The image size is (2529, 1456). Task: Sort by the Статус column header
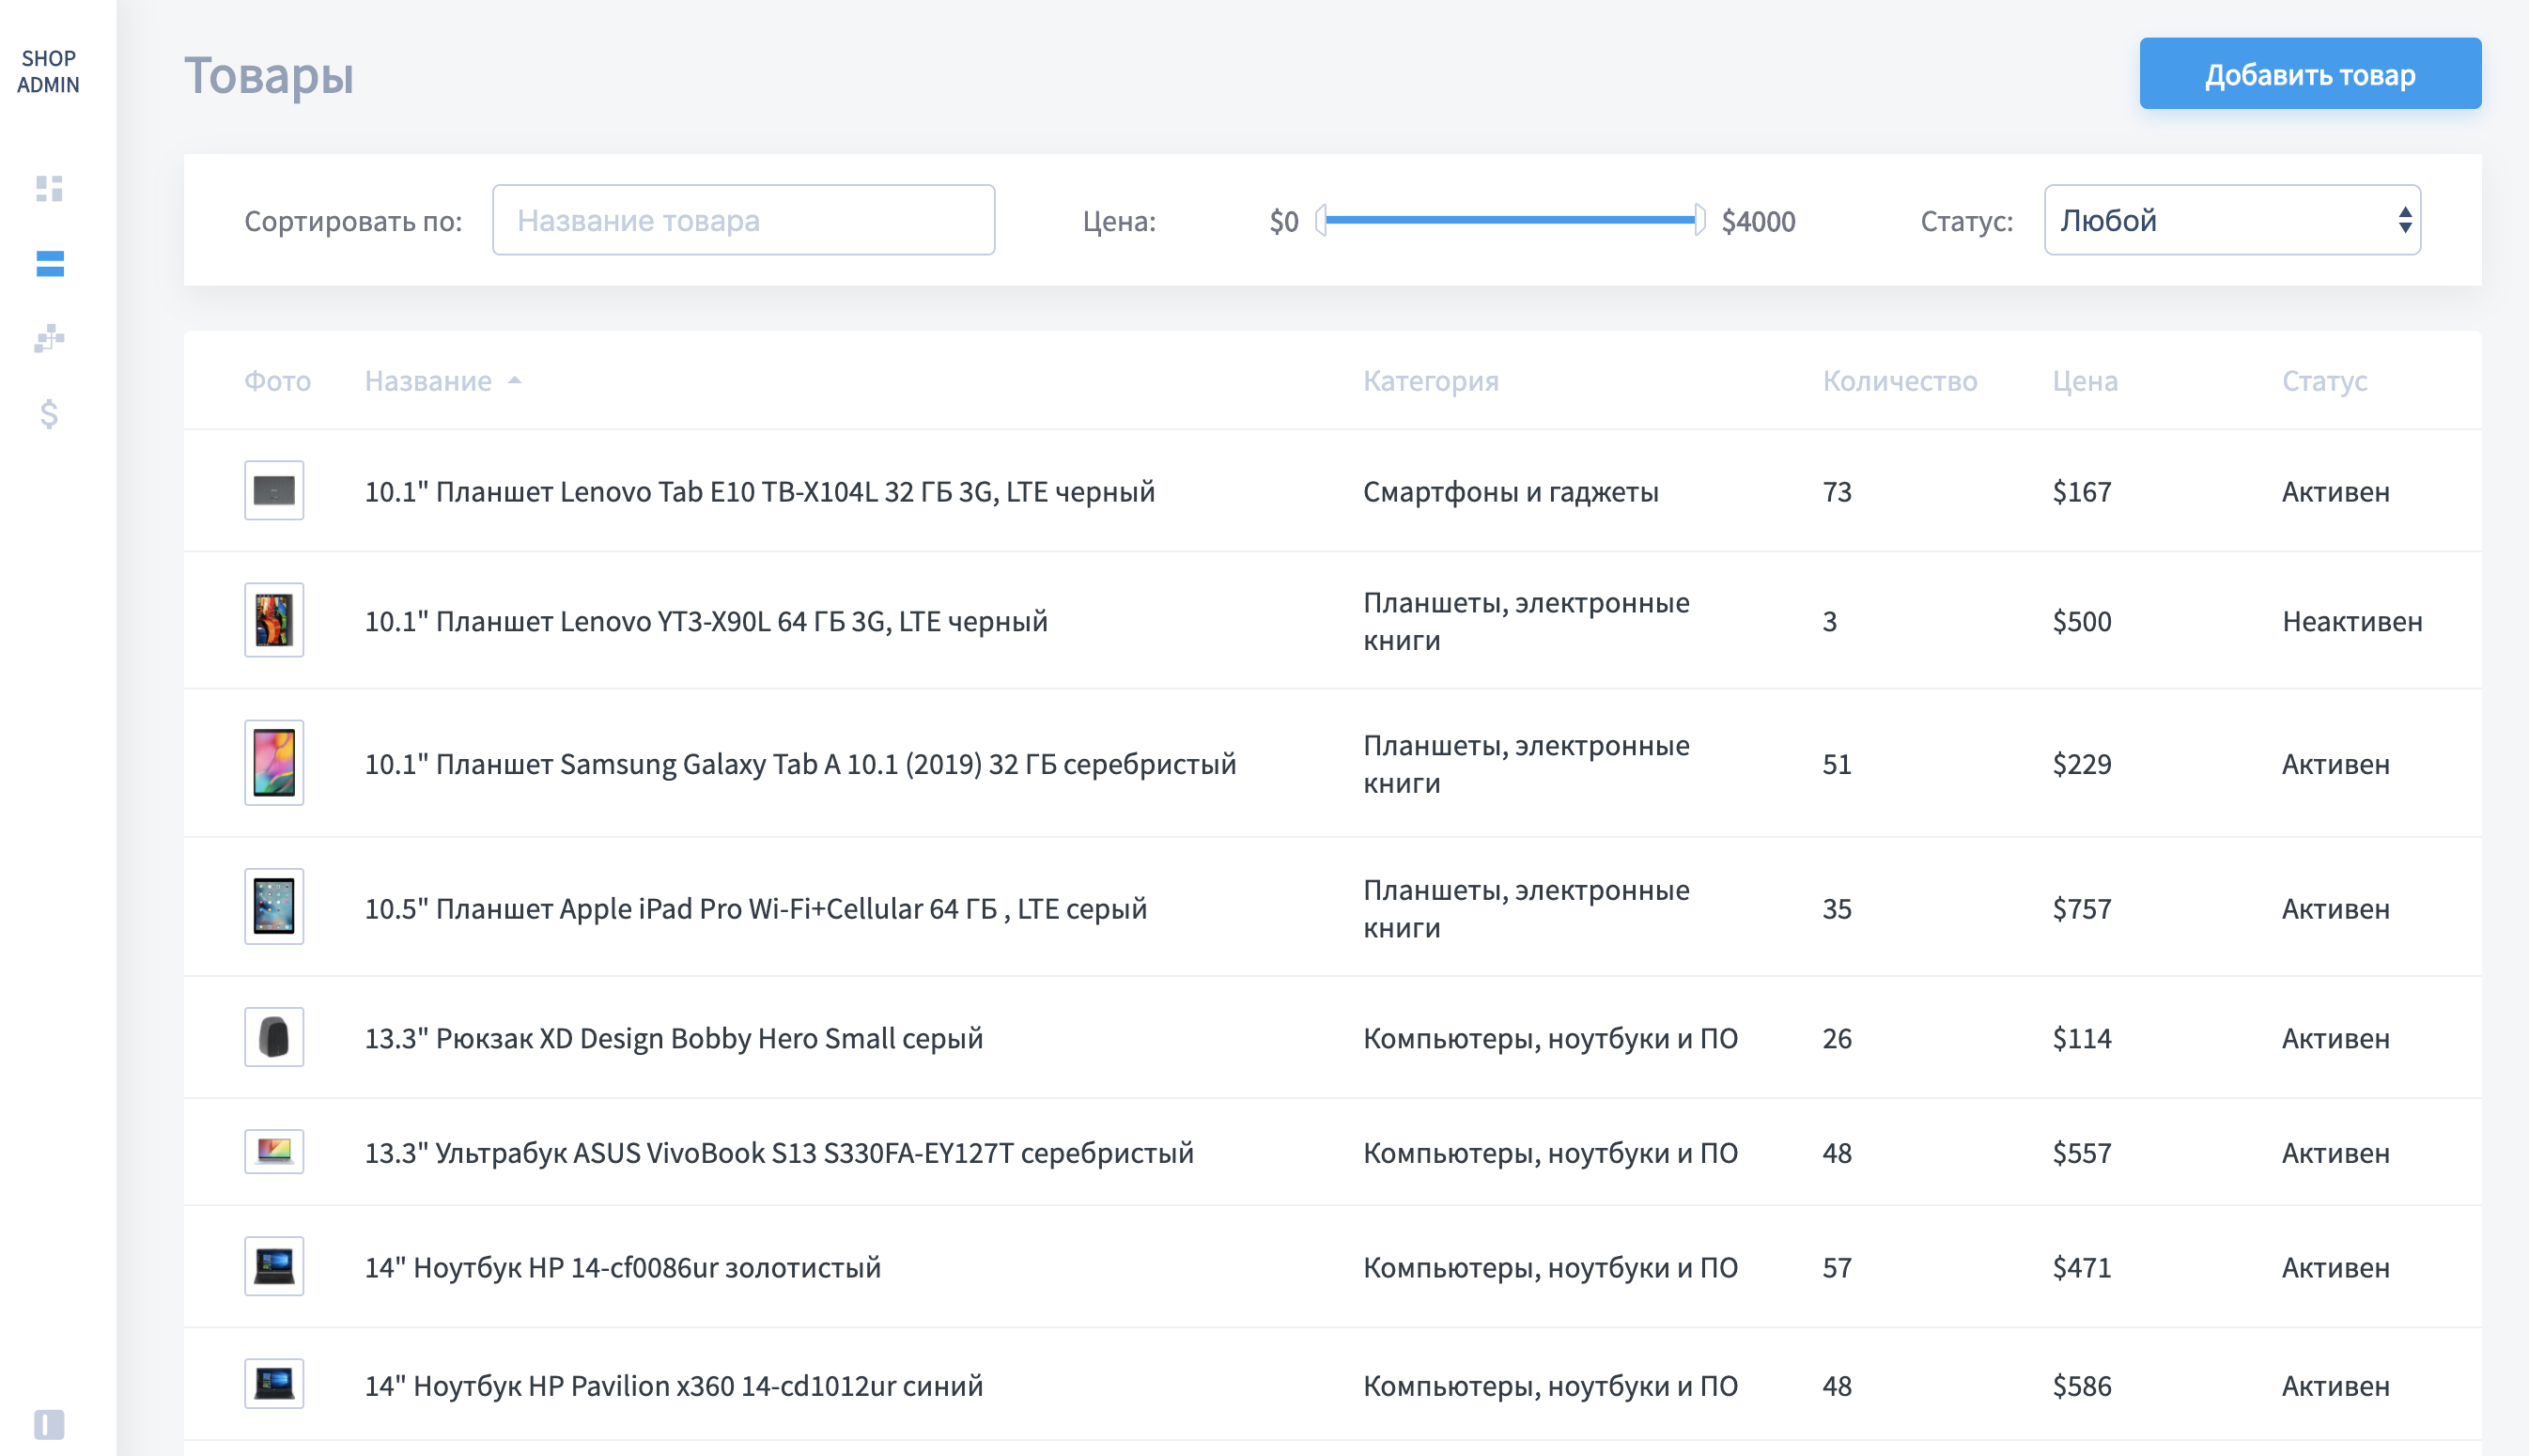[x=2323, y=381]
